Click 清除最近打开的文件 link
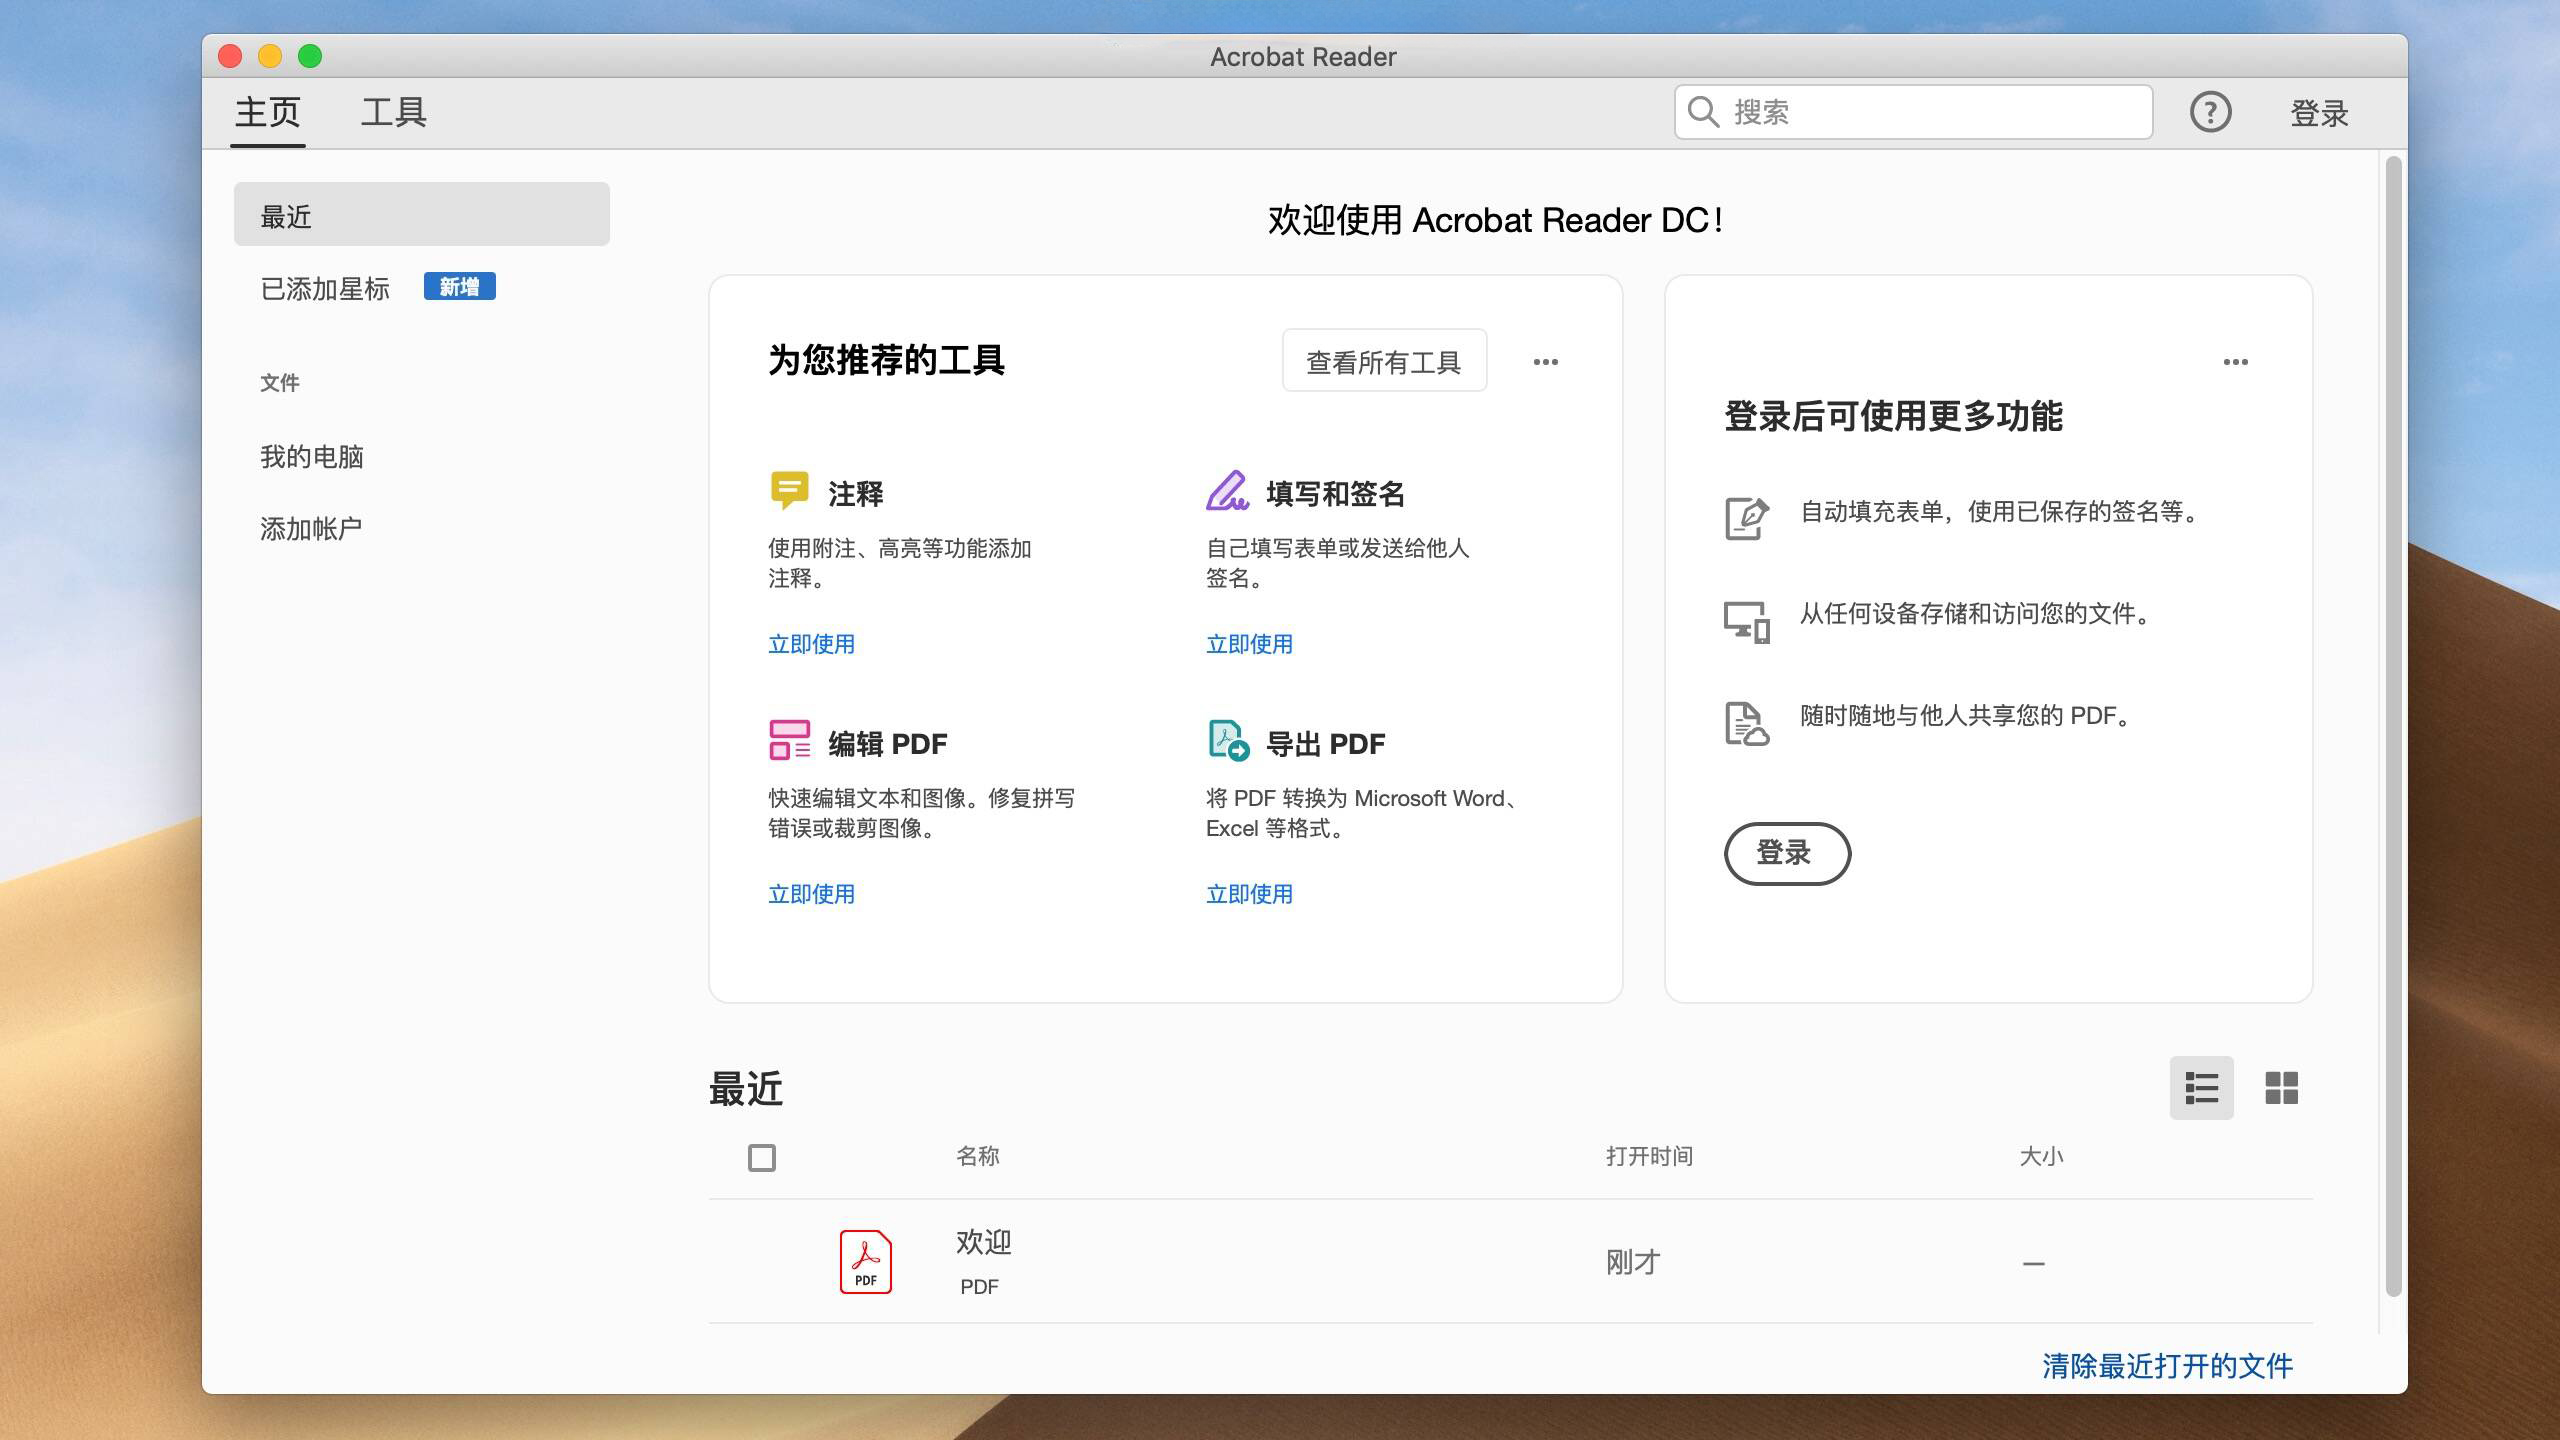The width and height of the screenshot is (2560, 1440). pyautogui.click(x=2167, y=1366)
